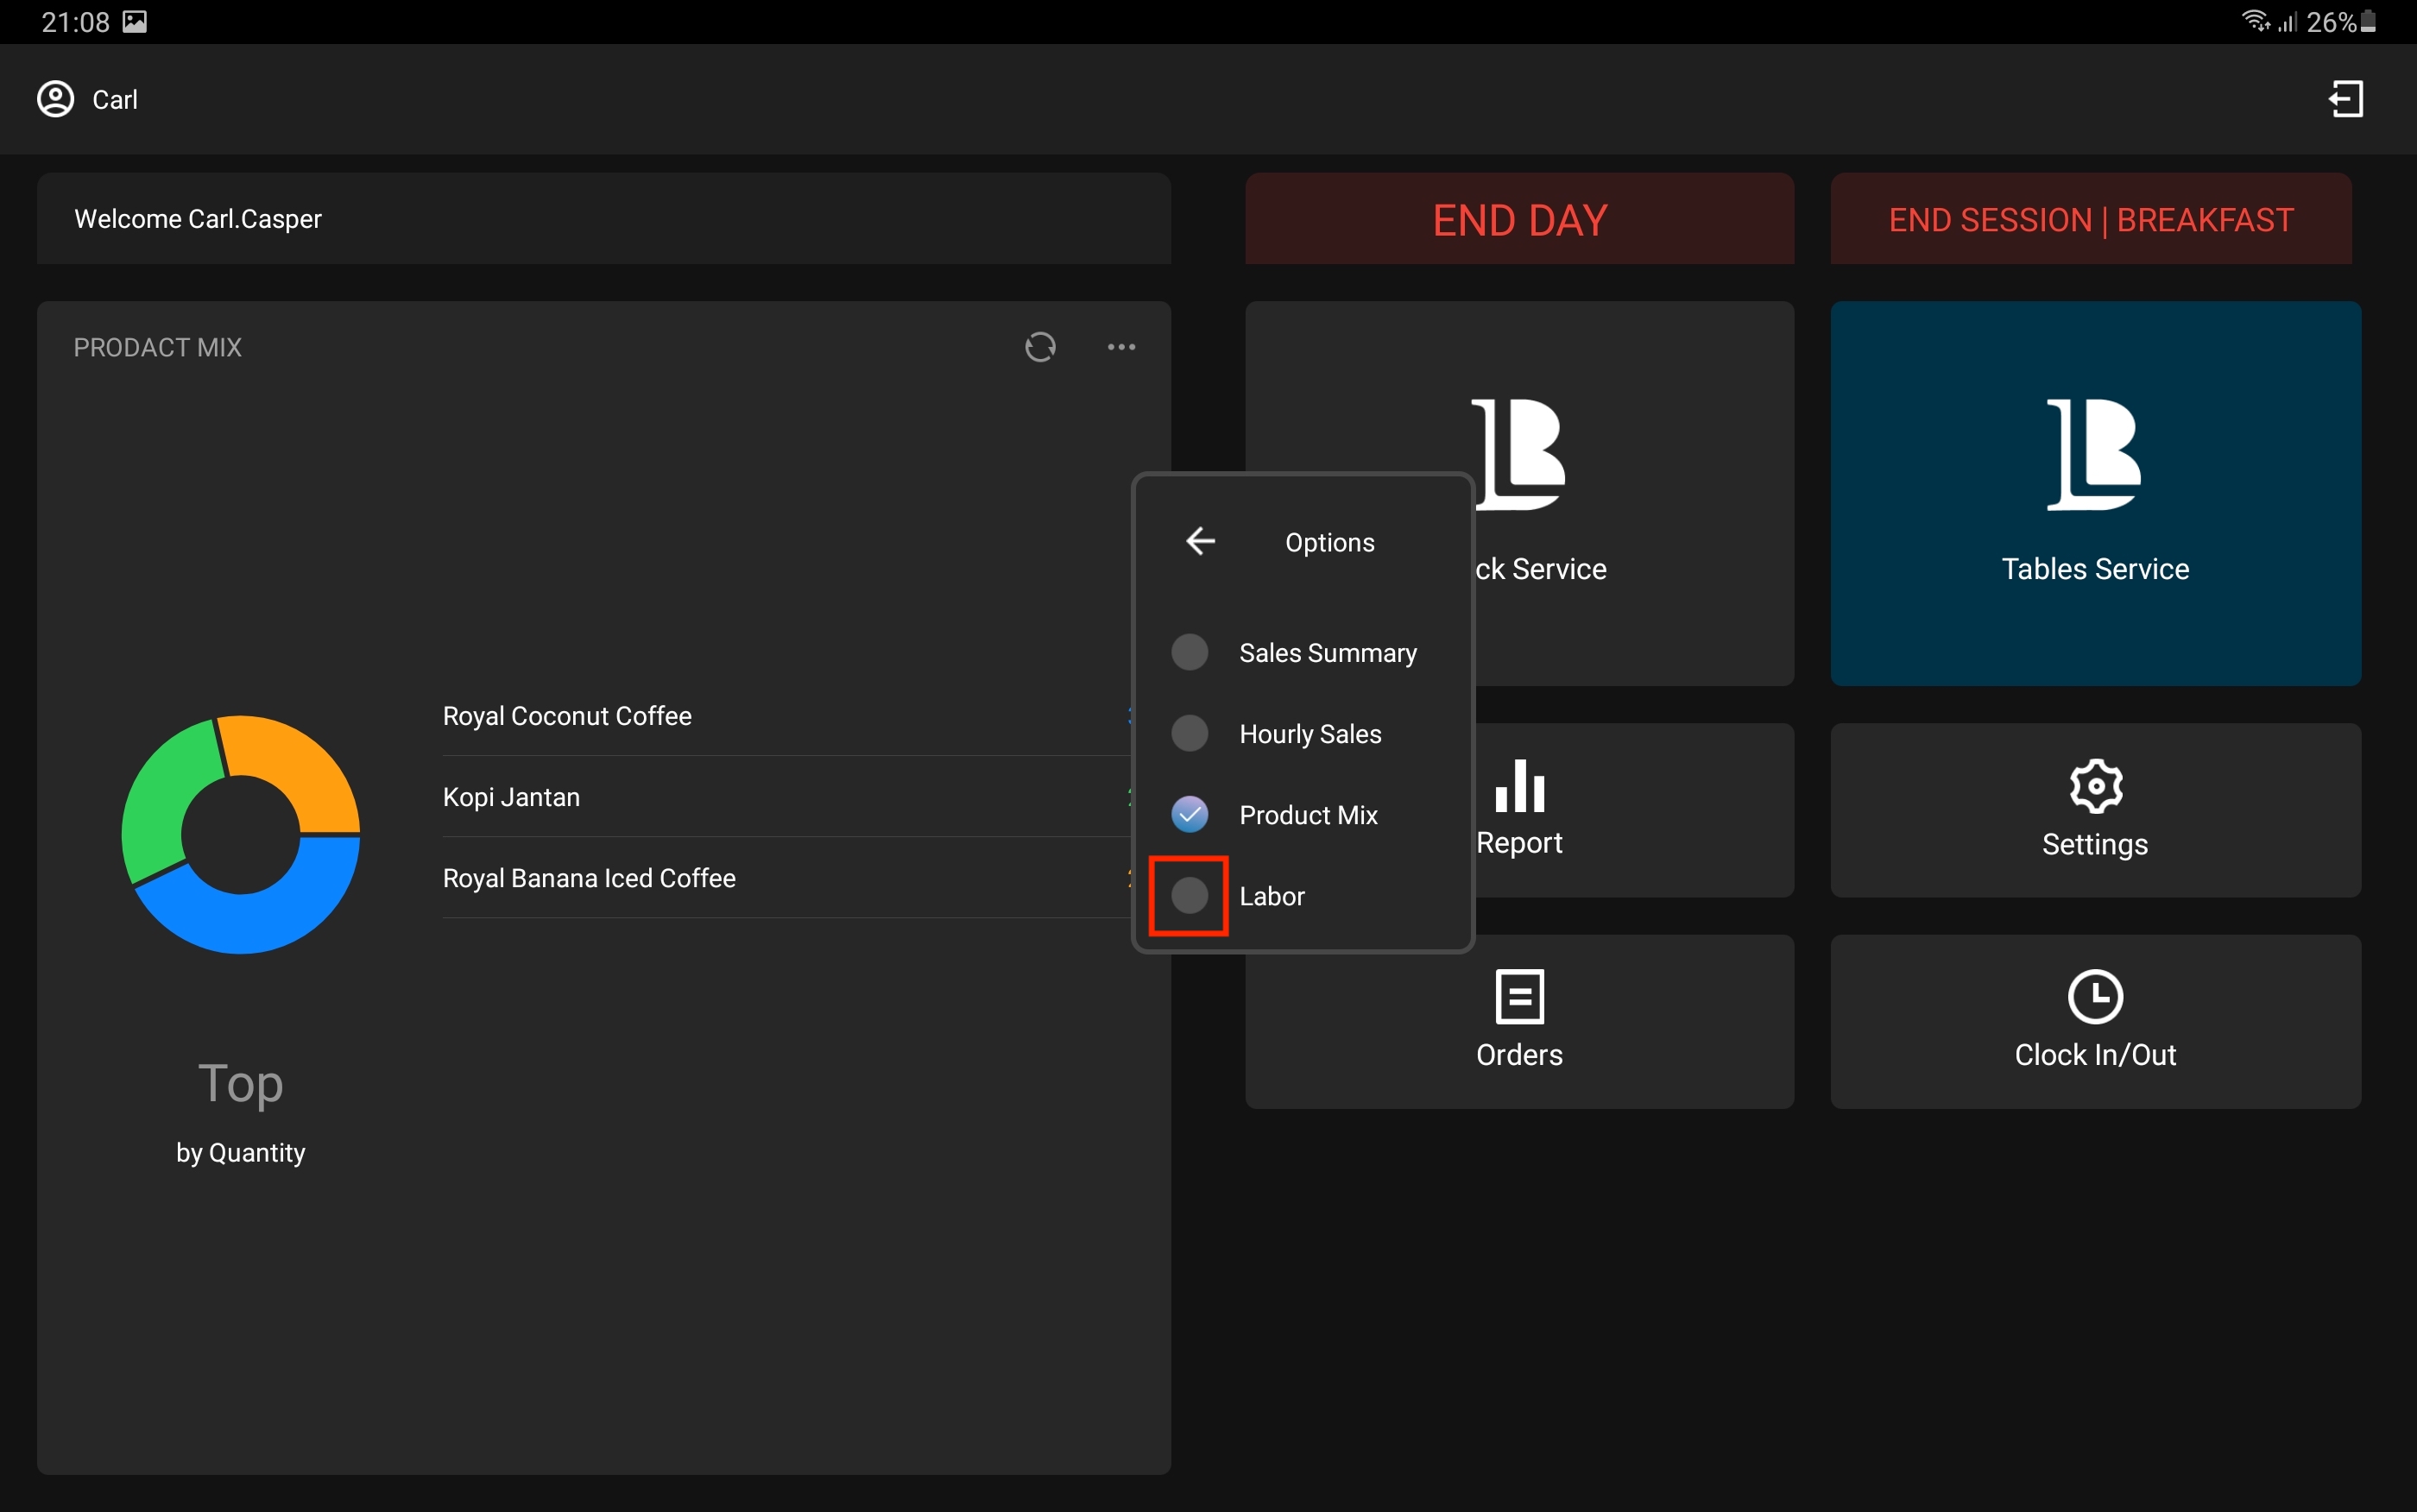Go back with the arrow in the Options popup

1200,541
